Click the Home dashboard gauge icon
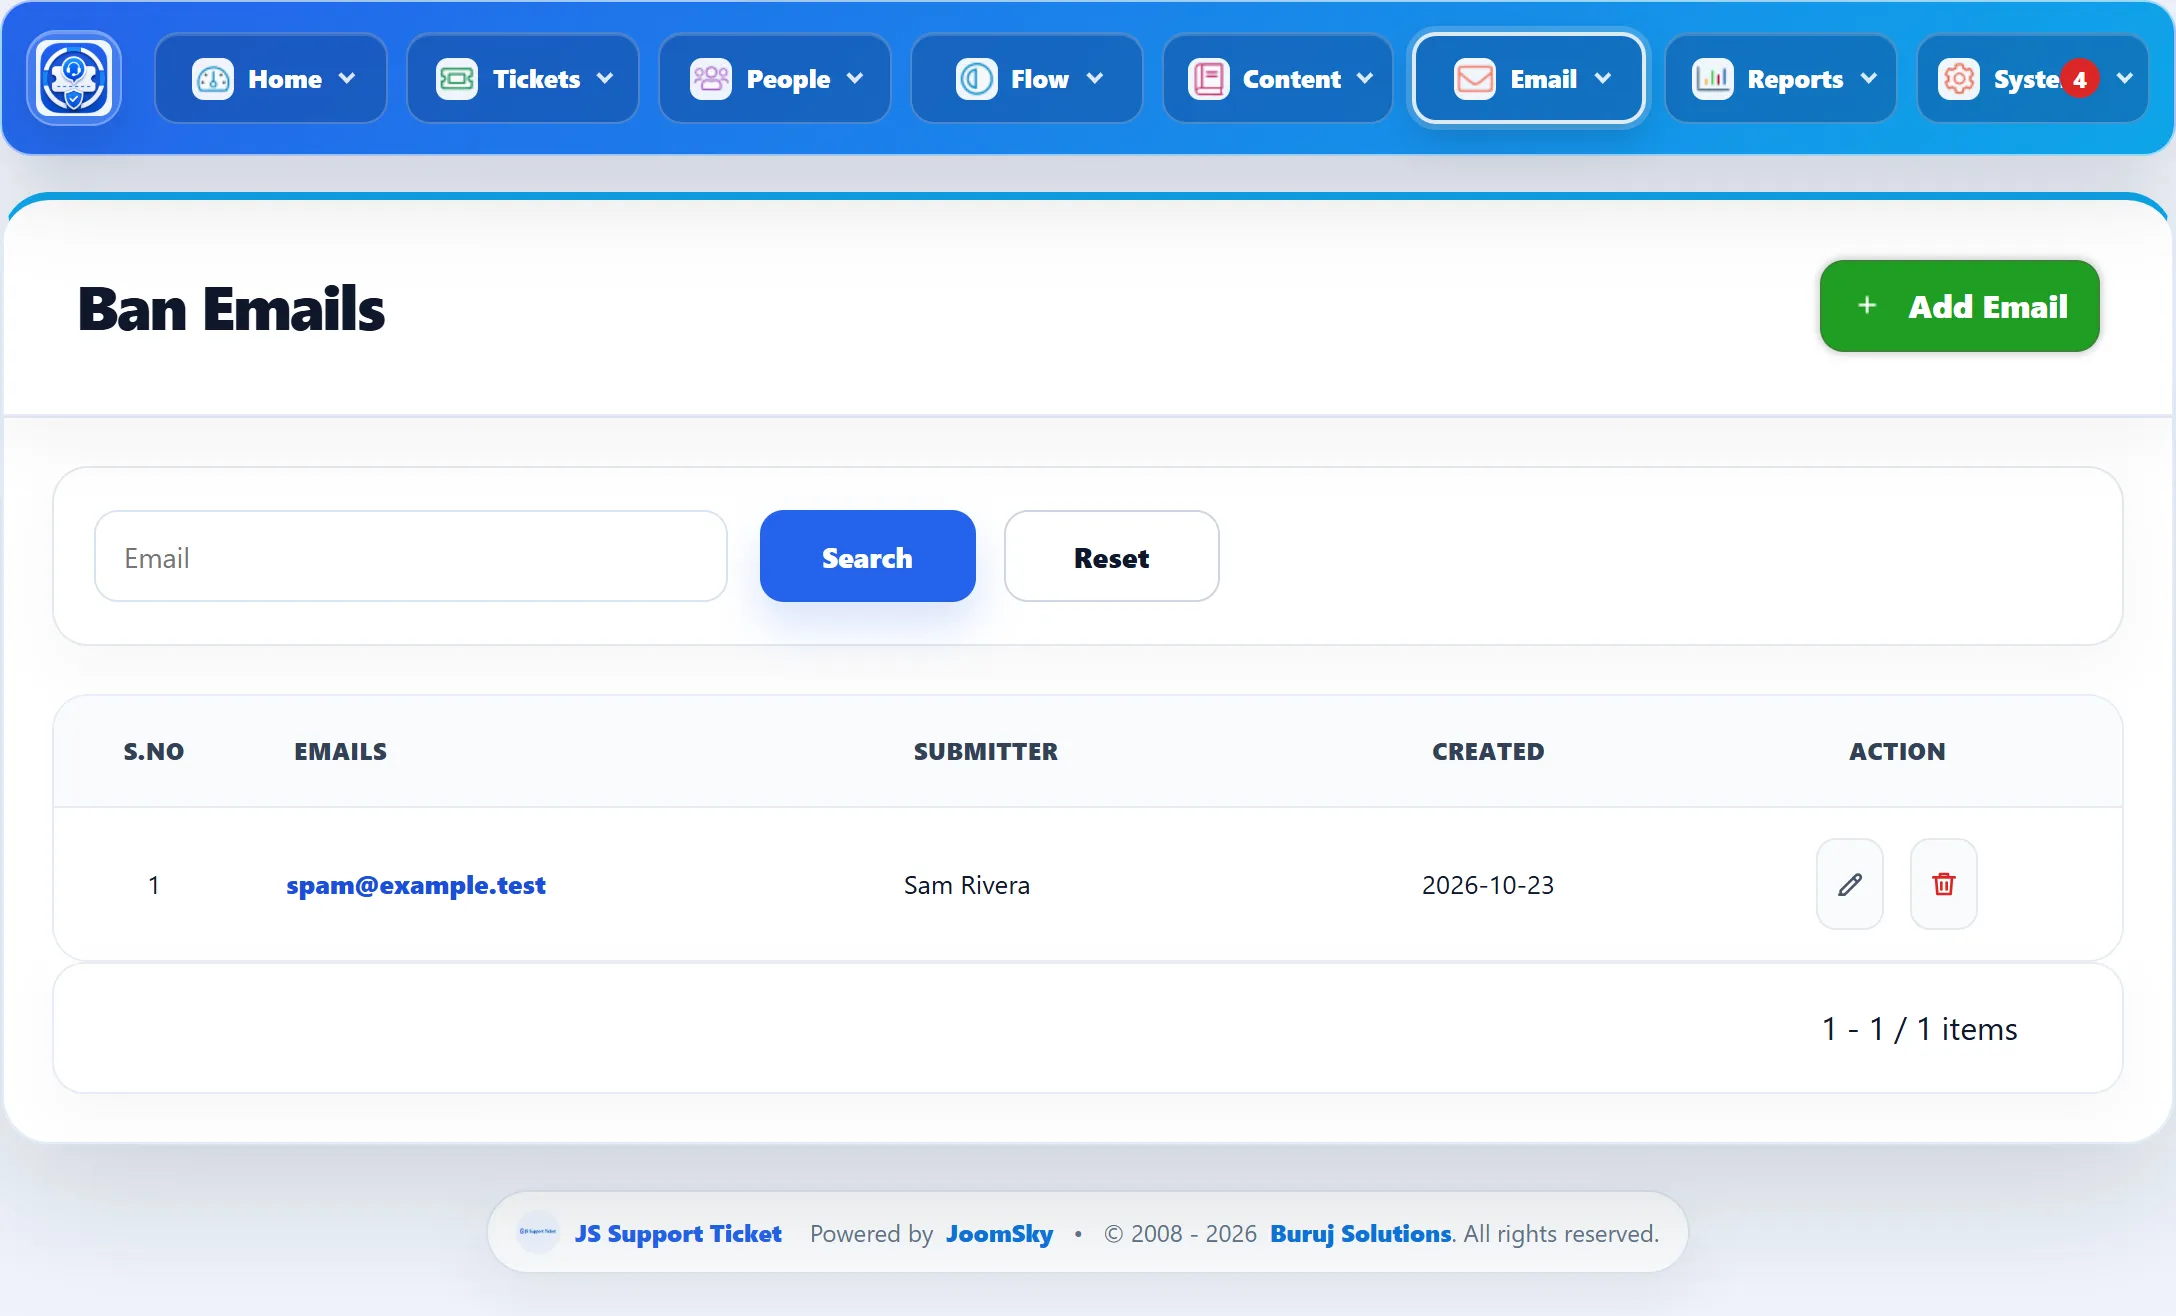 (212, 79)
